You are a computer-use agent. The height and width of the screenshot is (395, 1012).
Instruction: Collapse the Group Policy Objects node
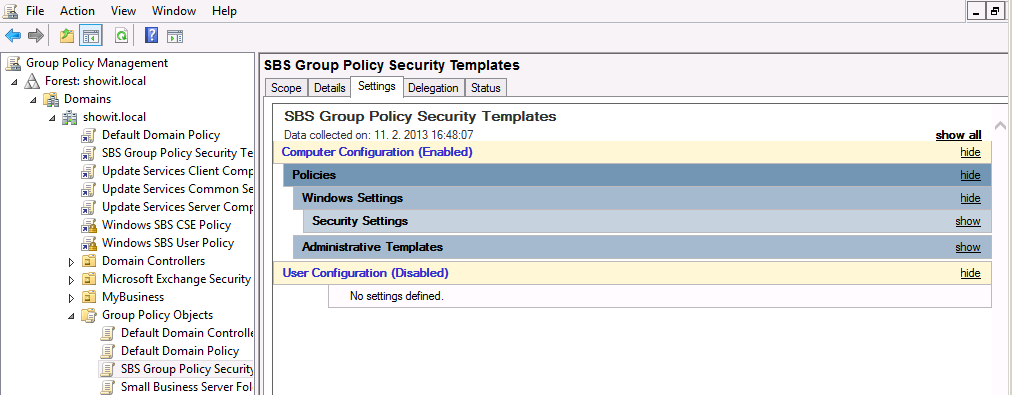click(71, 316)
